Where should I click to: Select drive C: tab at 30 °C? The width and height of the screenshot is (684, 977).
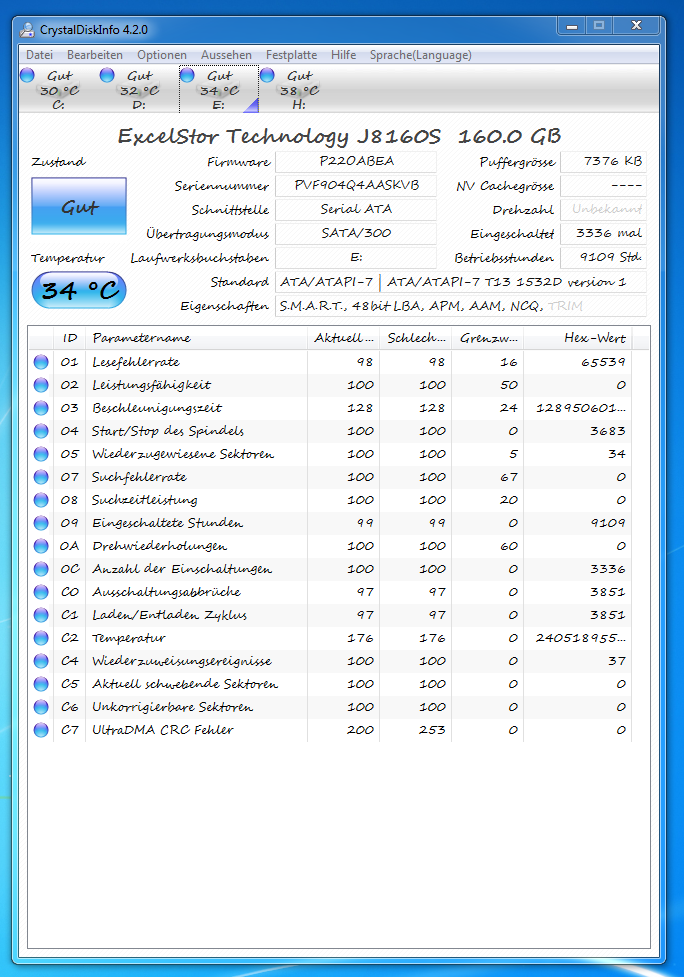(x=59, y=89)
